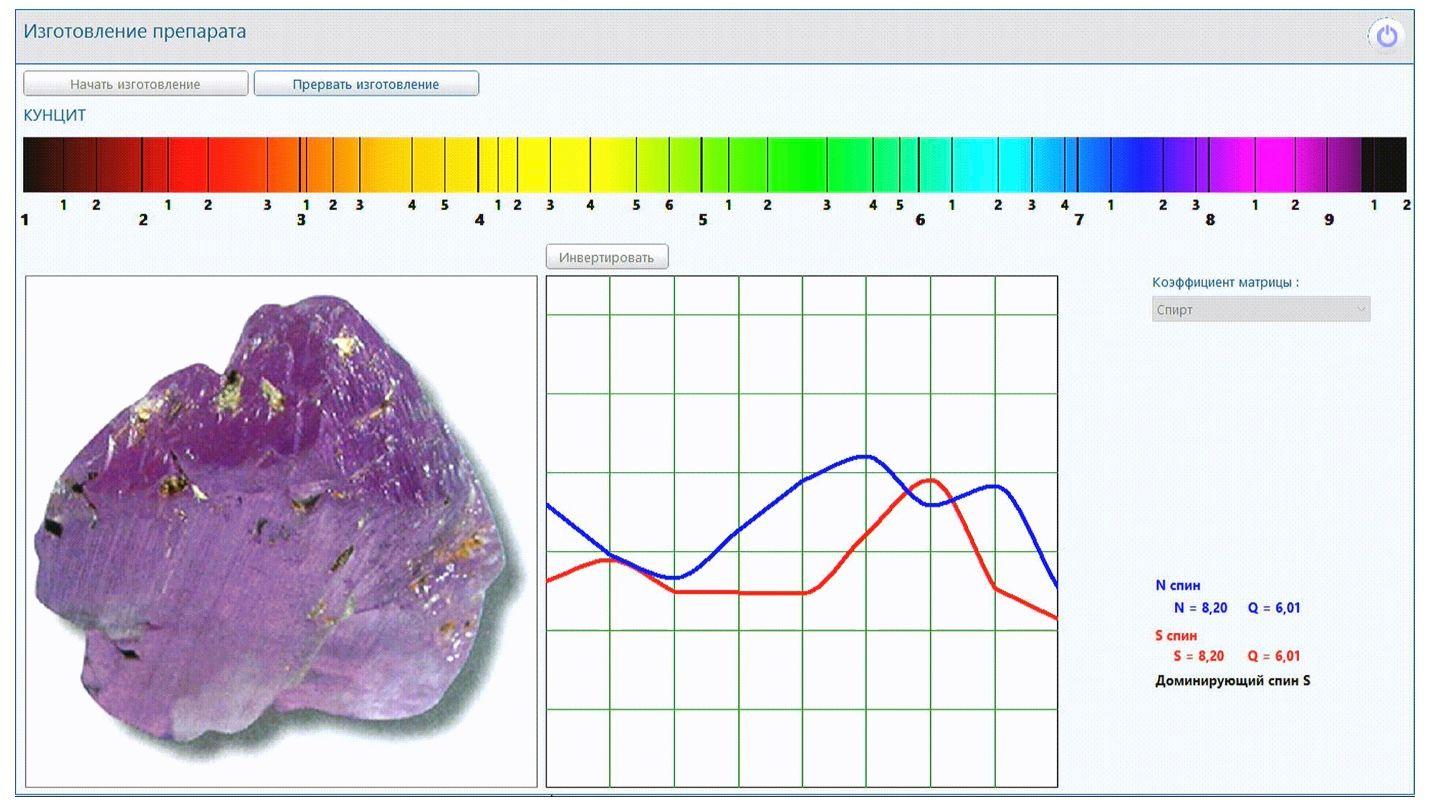Select the blue 'N спин' label
1433x806 pixels.
tap(1178, 586)
